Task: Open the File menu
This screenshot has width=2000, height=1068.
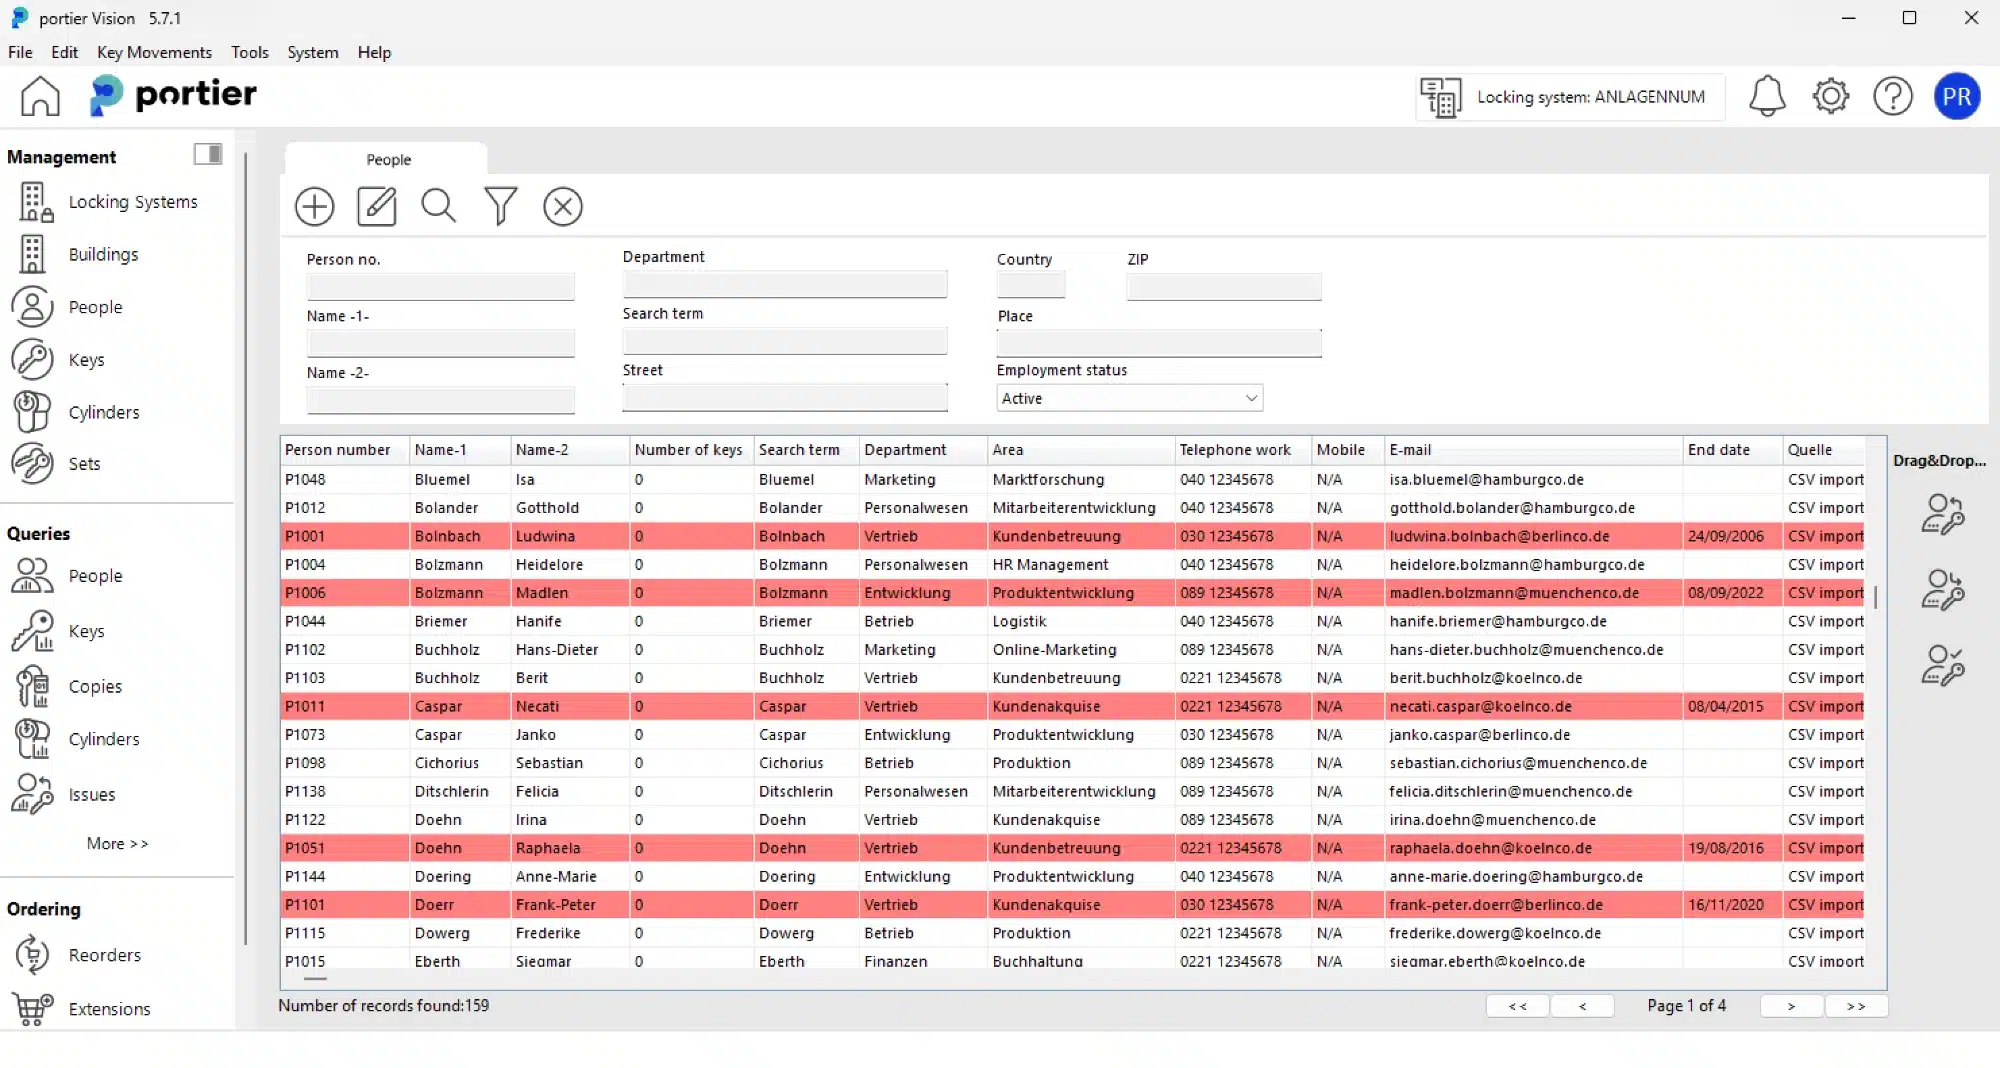Action: pos(20,52)
